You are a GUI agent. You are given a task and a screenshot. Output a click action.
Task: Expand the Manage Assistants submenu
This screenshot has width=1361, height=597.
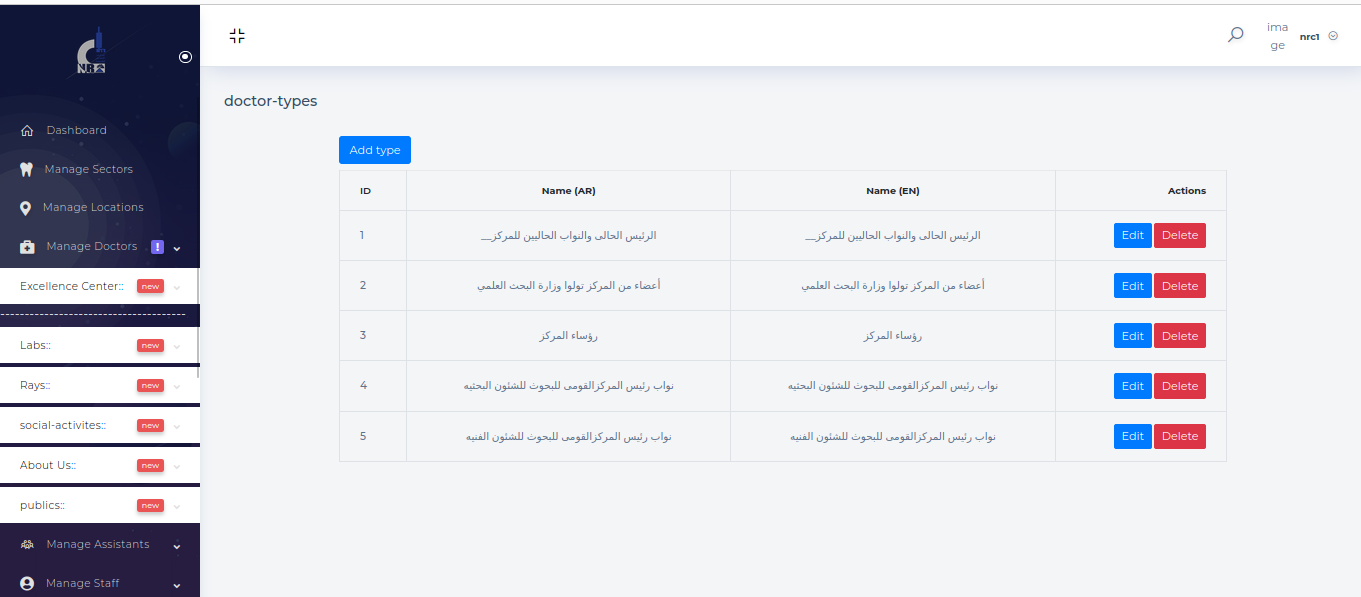tap(177, 546)
